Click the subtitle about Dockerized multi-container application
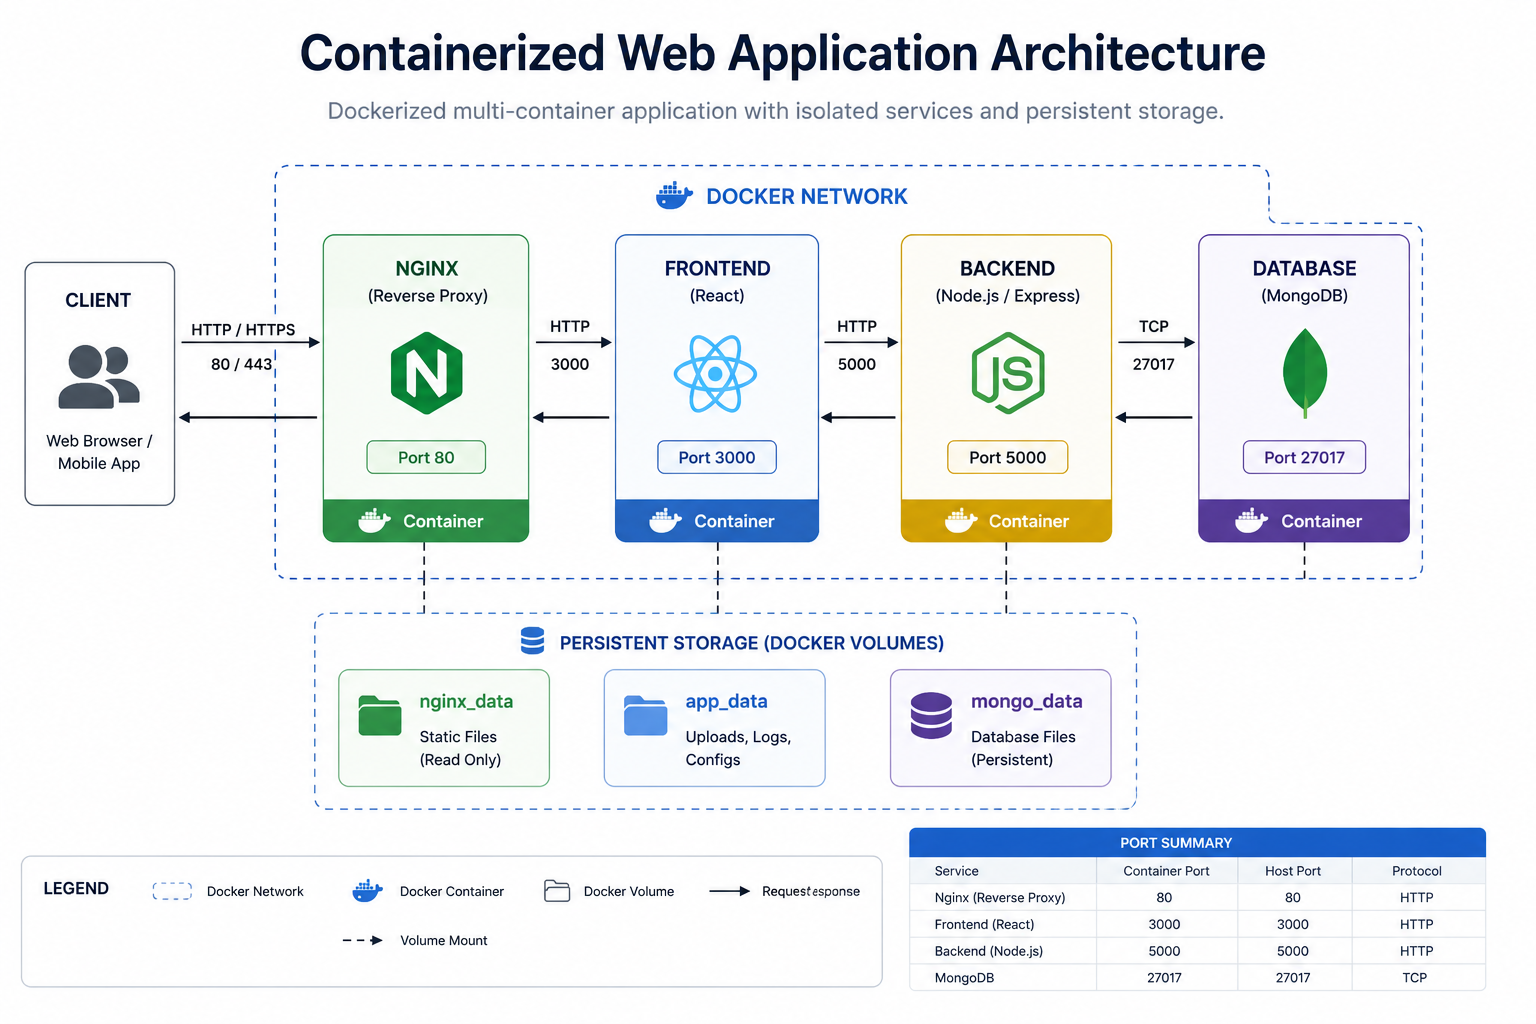Viewport: 1536px width, 1024px height. [776, 111]
